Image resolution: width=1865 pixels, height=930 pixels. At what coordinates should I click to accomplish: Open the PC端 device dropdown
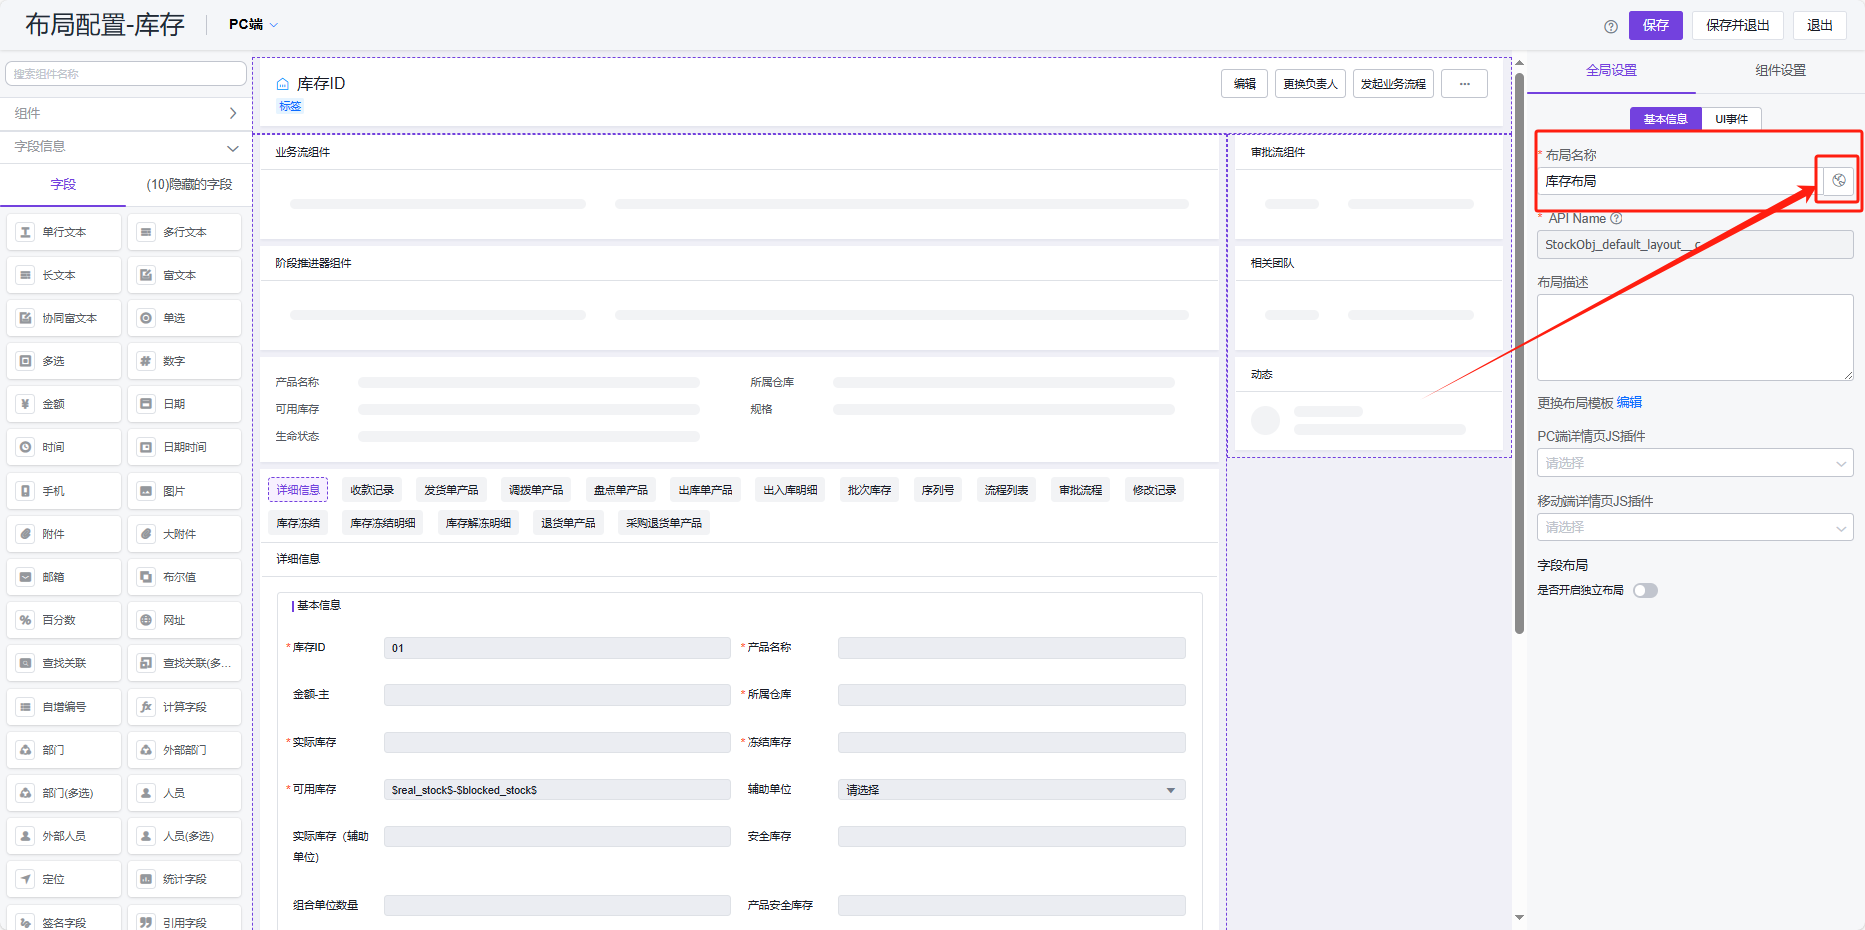(253, 24)
